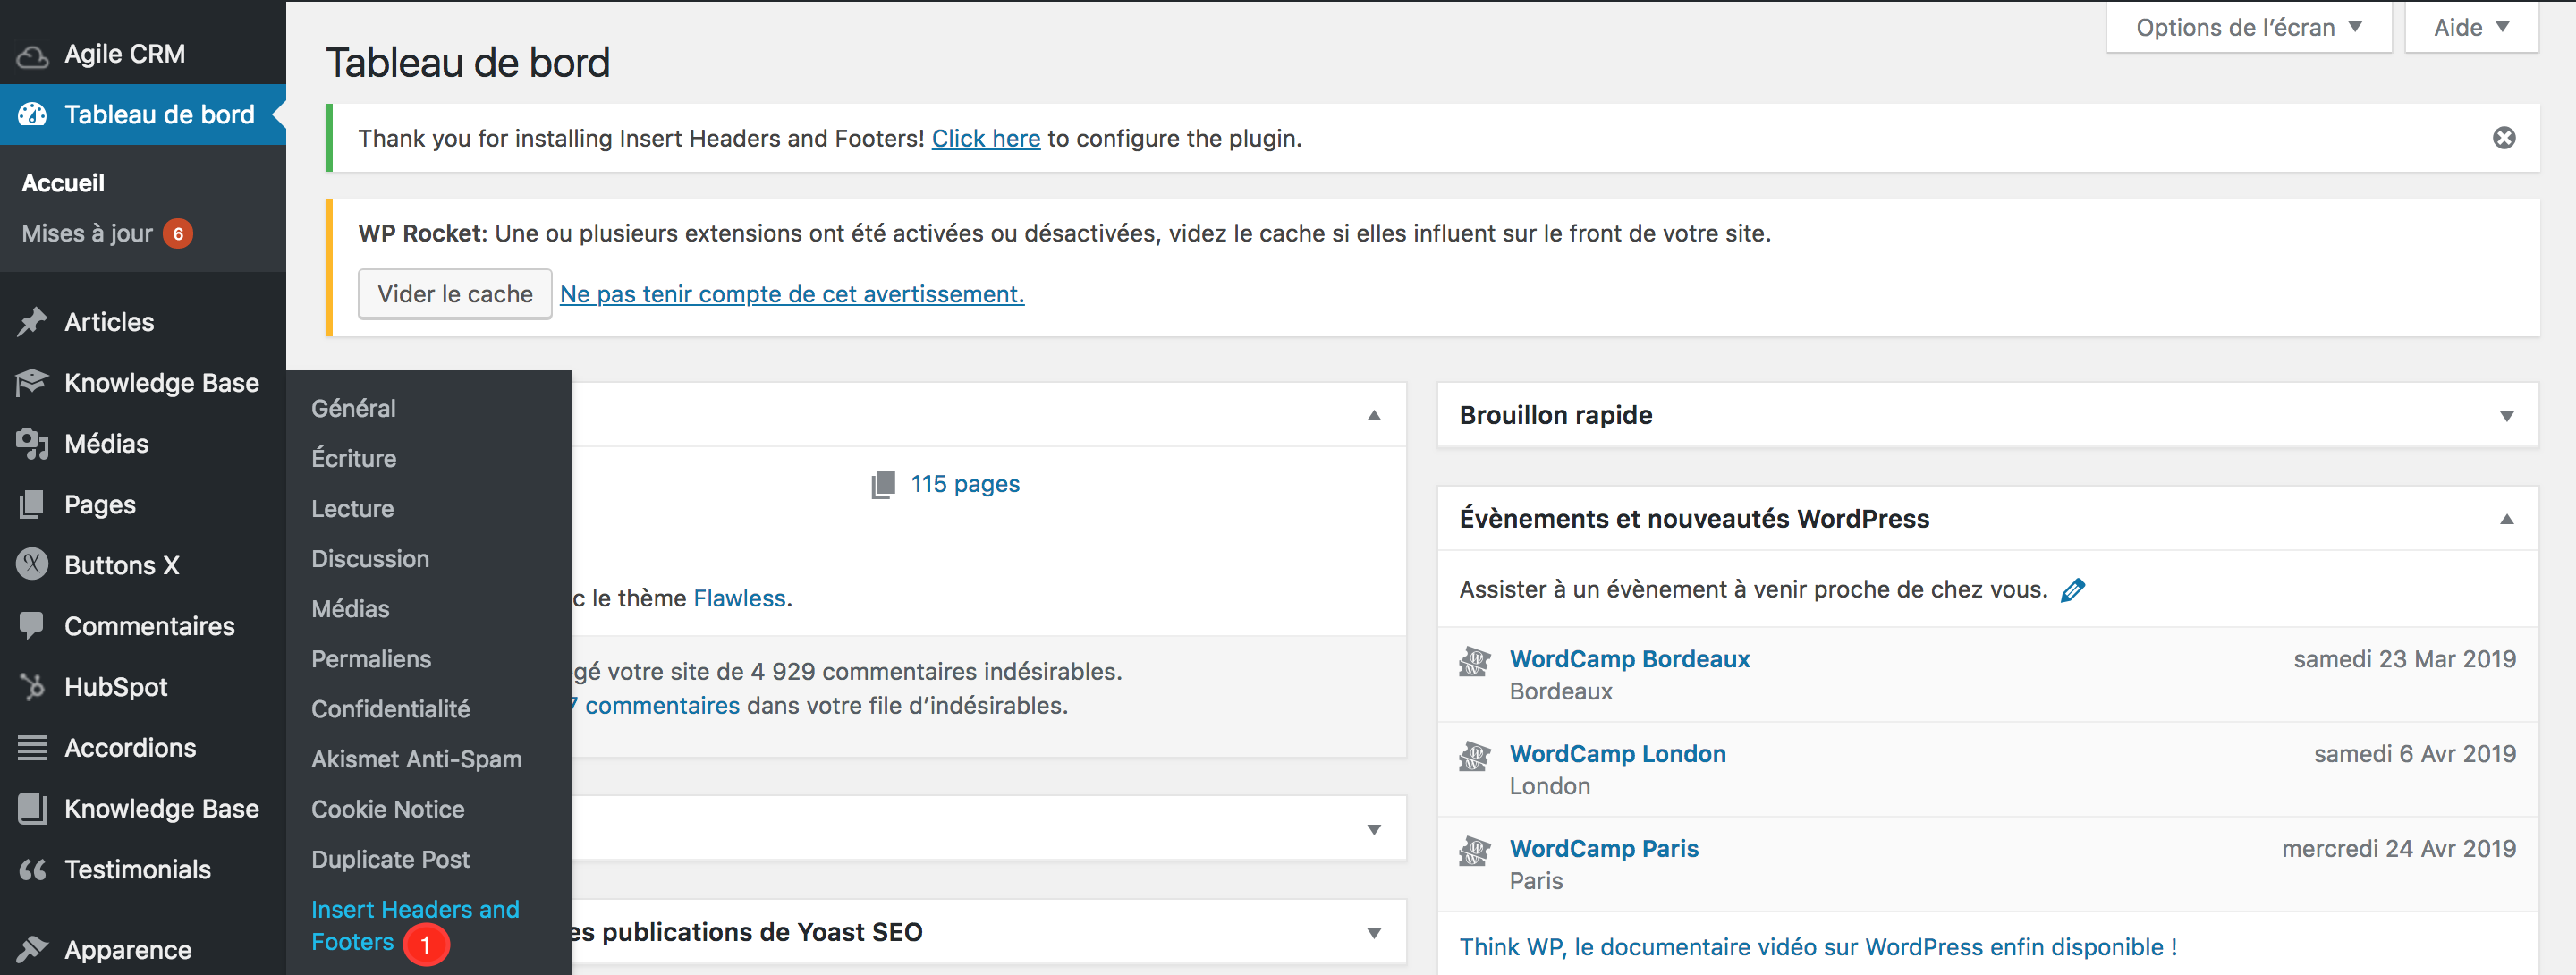Dismiss the Insert Headers and Footers notice
Image resolution: width=2576 pixels, height=975 pixels.
(2503, 138)
